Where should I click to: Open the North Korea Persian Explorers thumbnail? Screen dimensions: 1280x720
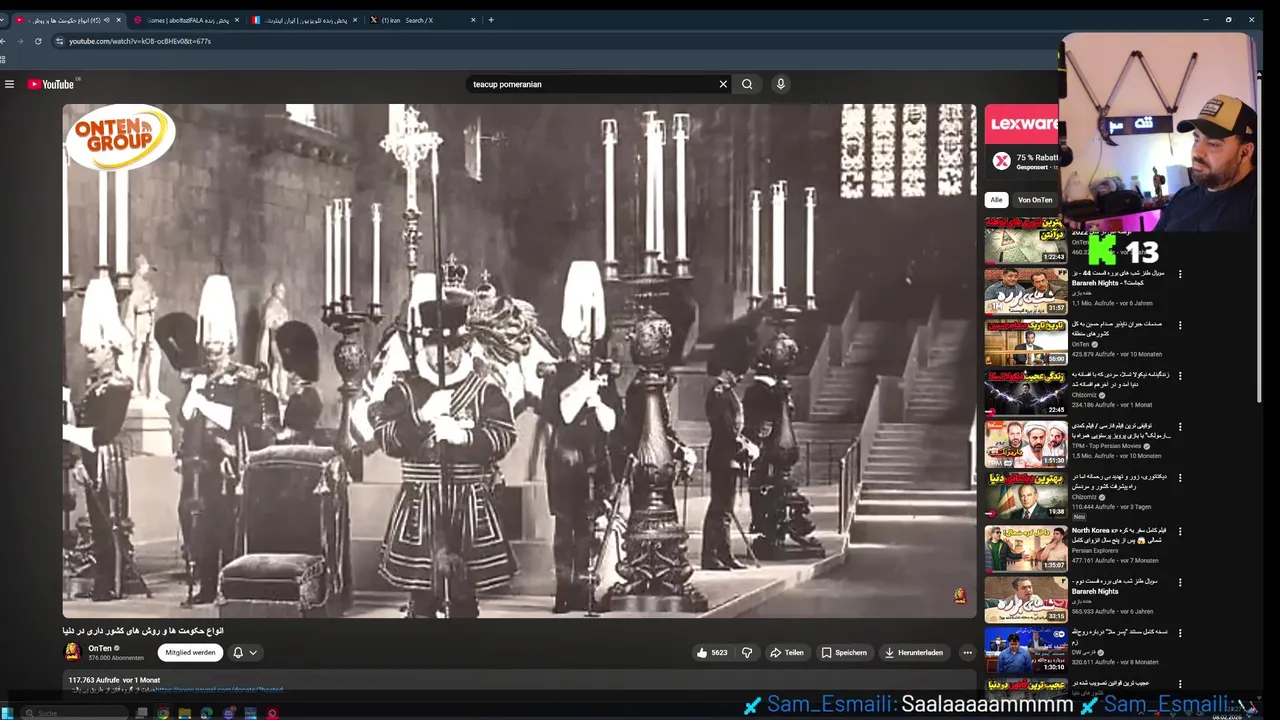coord(1026,548)
